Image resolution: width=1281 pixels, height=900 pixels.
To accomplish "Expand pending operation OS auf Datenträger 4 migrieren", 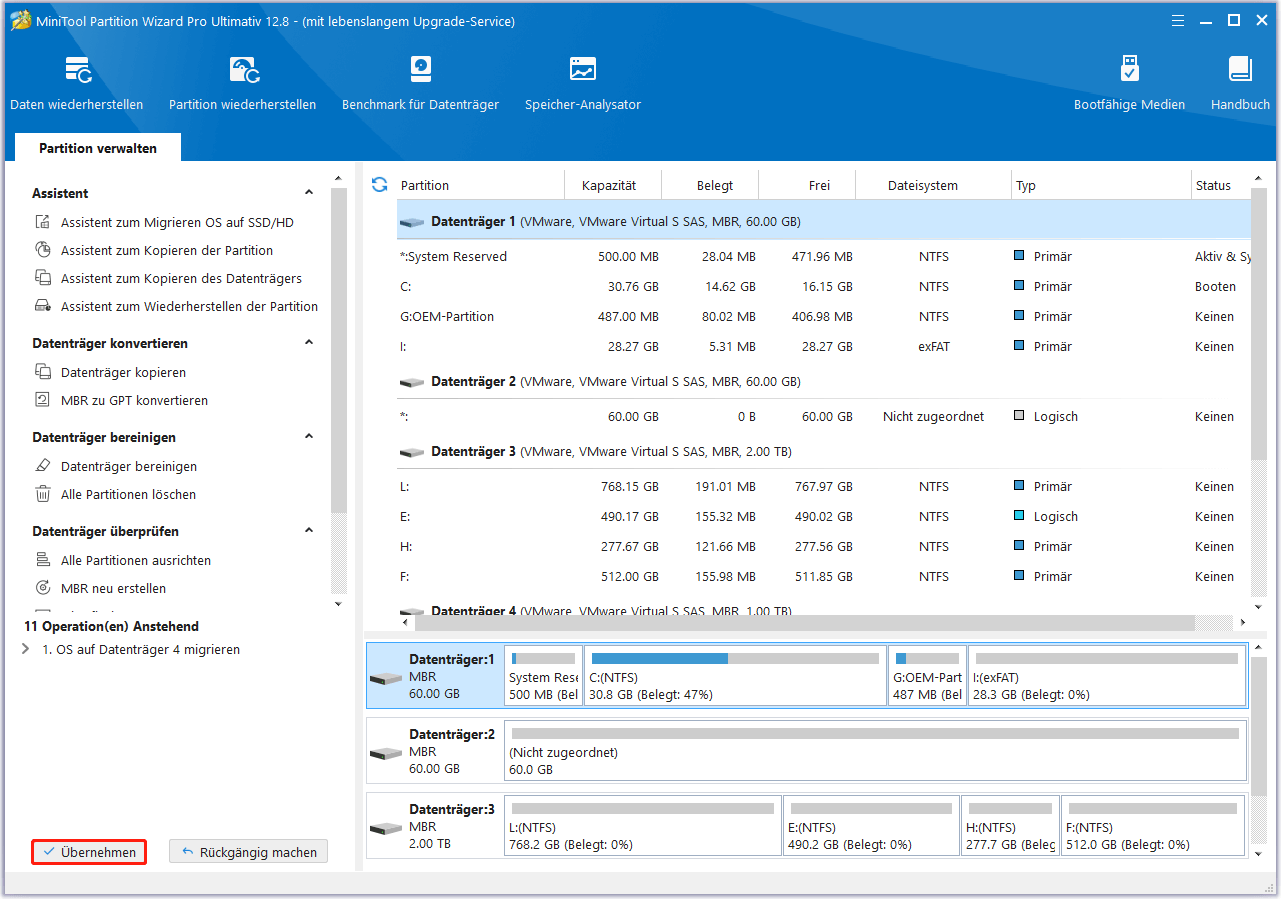I will (x=25, y=650).
